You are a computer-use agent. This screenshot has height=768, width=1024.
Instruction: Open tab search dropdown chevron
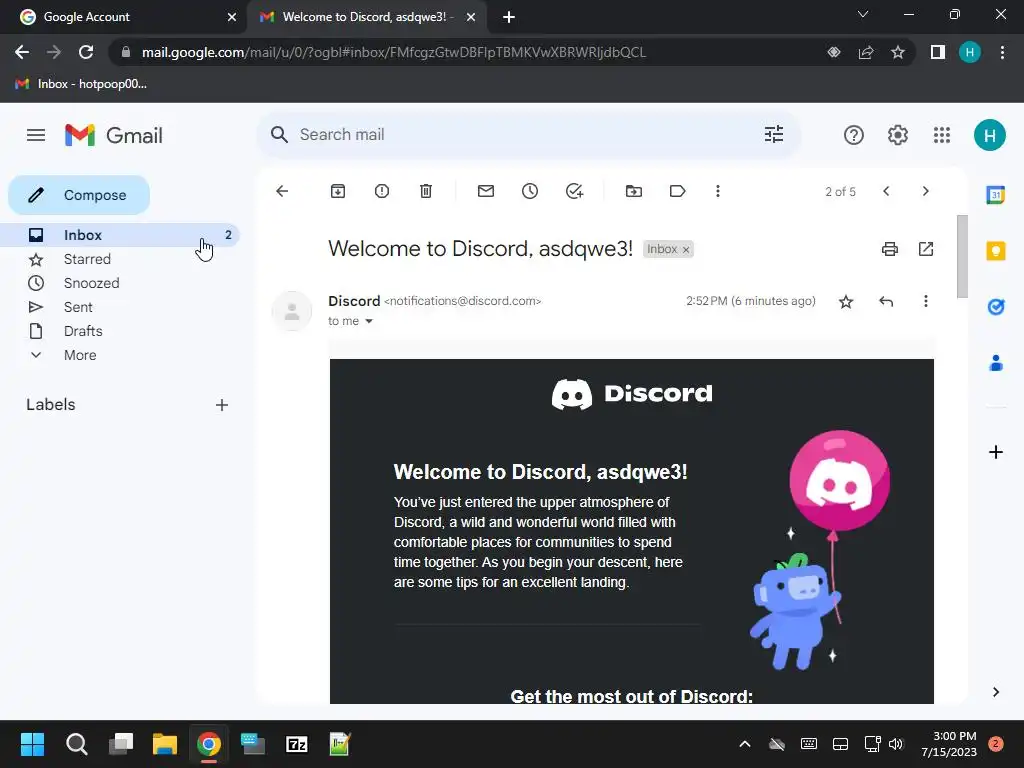click(x=863, y=14)
